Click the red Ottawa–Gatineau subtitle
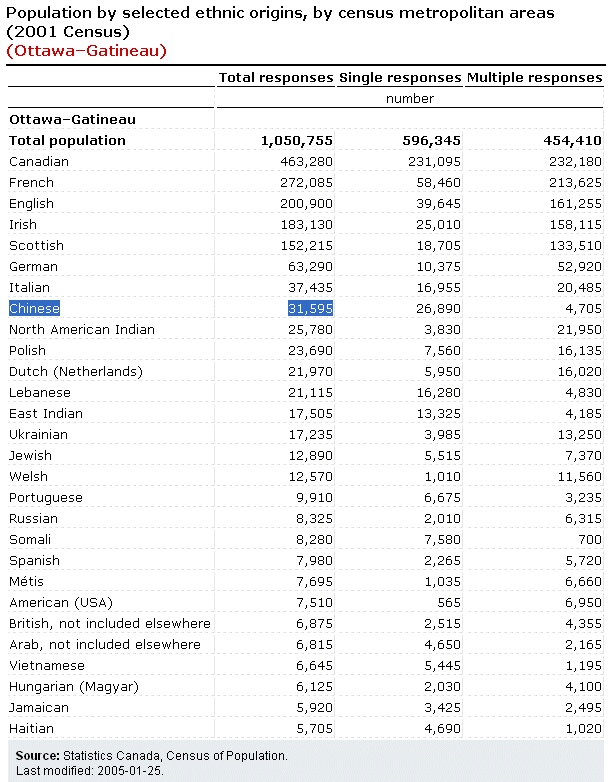 pos(86,50)
